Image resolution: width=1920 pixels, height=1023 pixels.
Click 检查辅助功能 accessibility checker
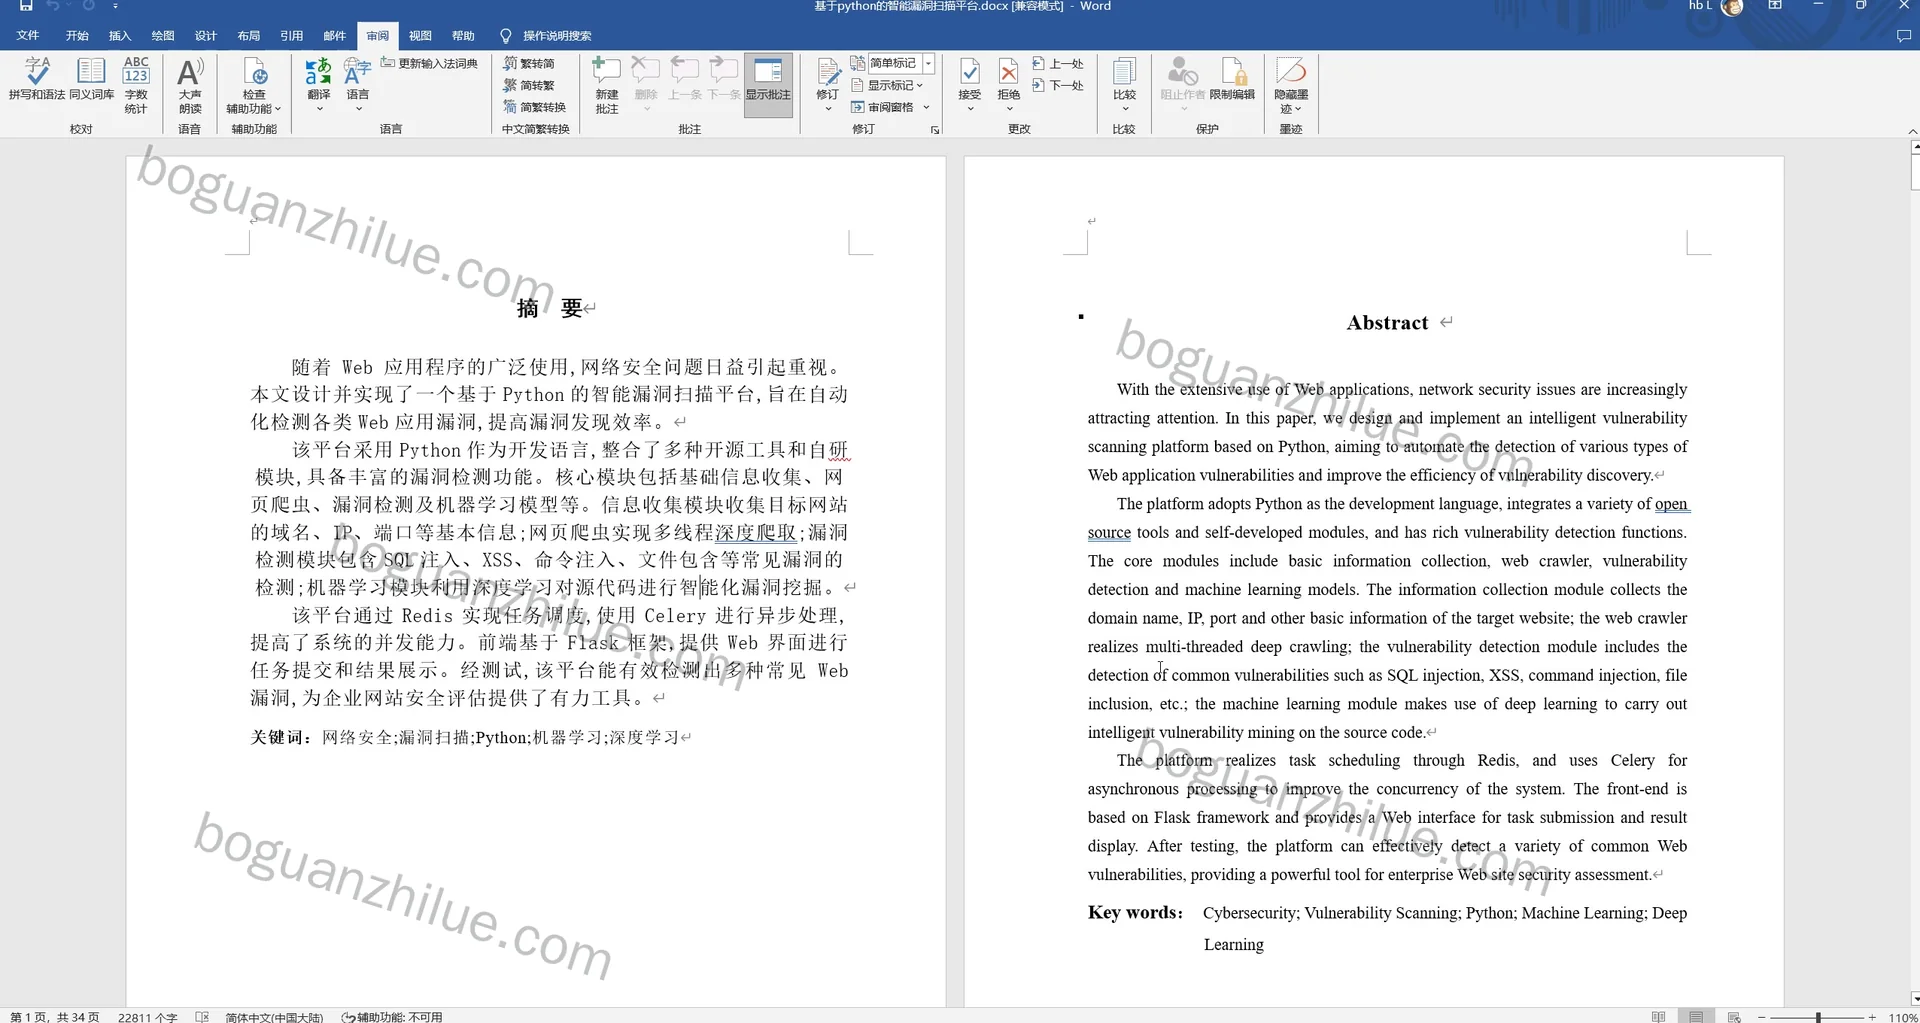pyautogui.click(x=254, y=85)
